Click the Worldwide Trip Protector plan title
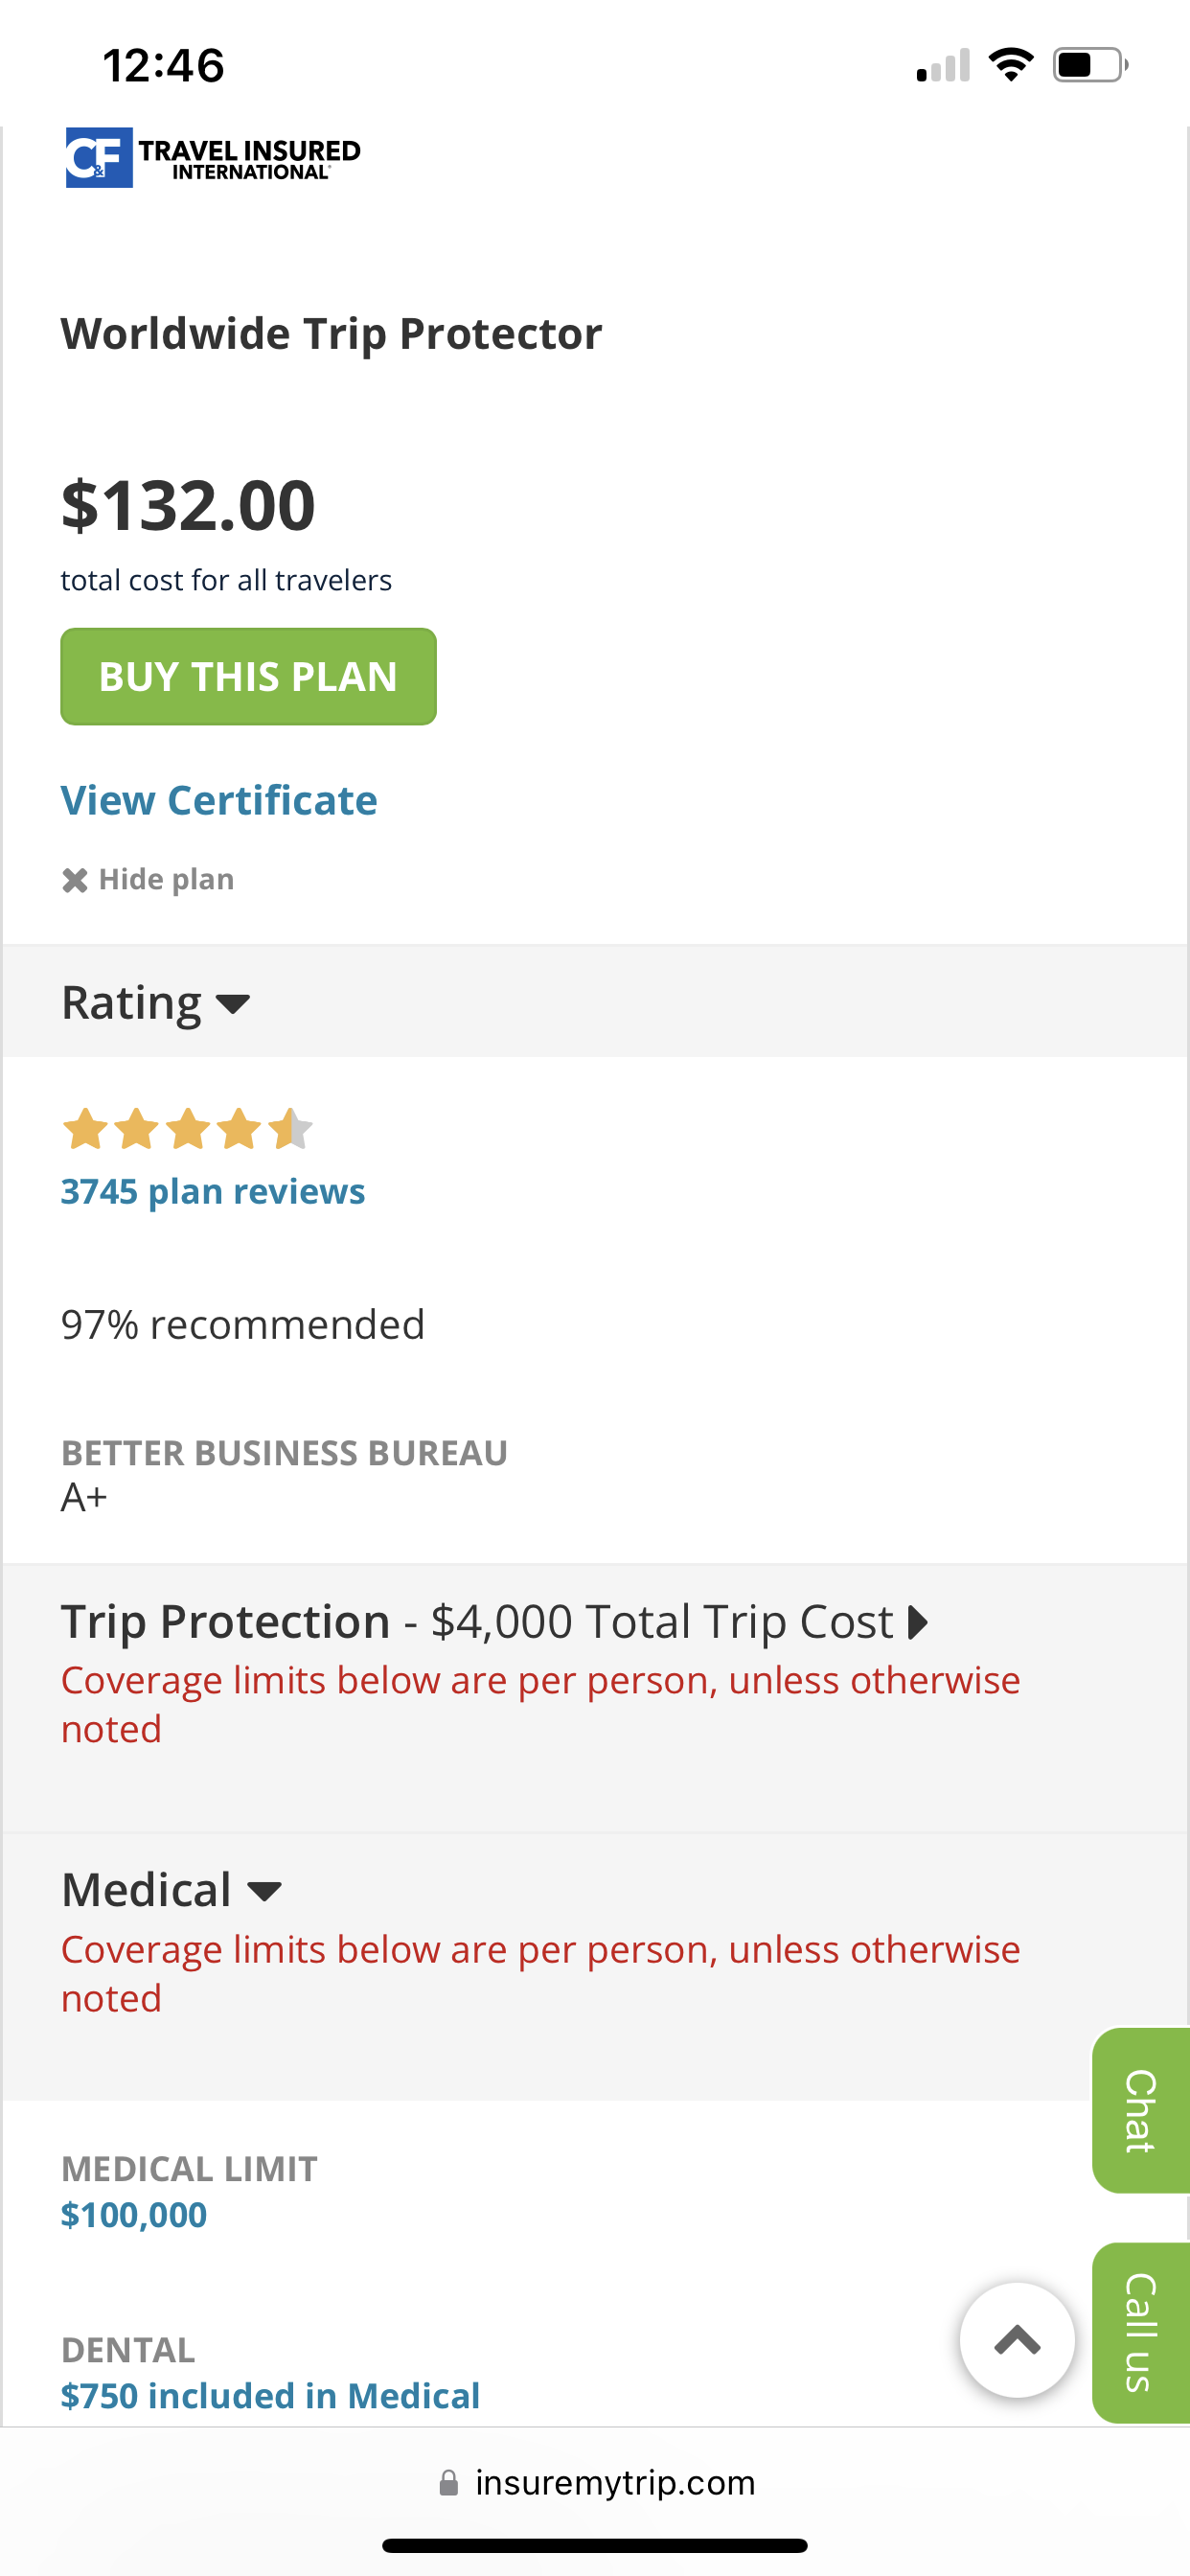 (x=331, y=334)
